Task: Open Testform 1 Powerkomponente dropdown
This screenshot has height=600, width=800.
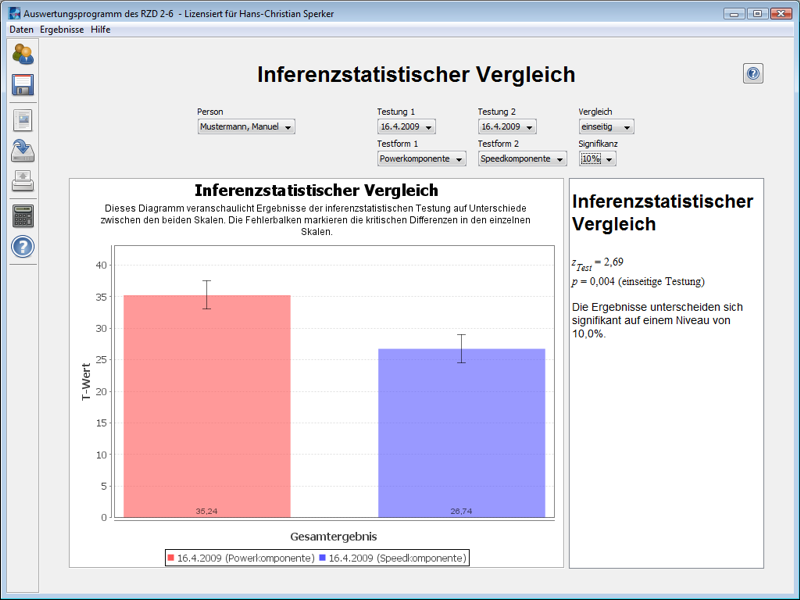Action: 421,159
